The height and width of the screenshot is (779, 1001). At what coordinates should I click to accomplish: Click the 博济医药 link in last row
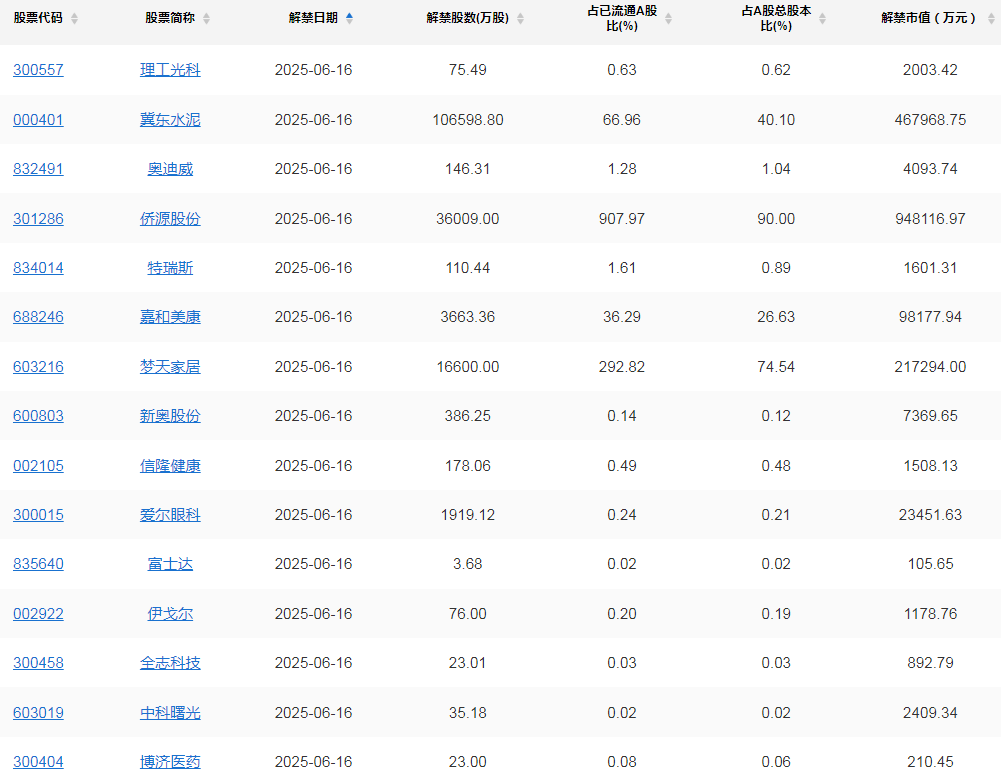(170, 761)
